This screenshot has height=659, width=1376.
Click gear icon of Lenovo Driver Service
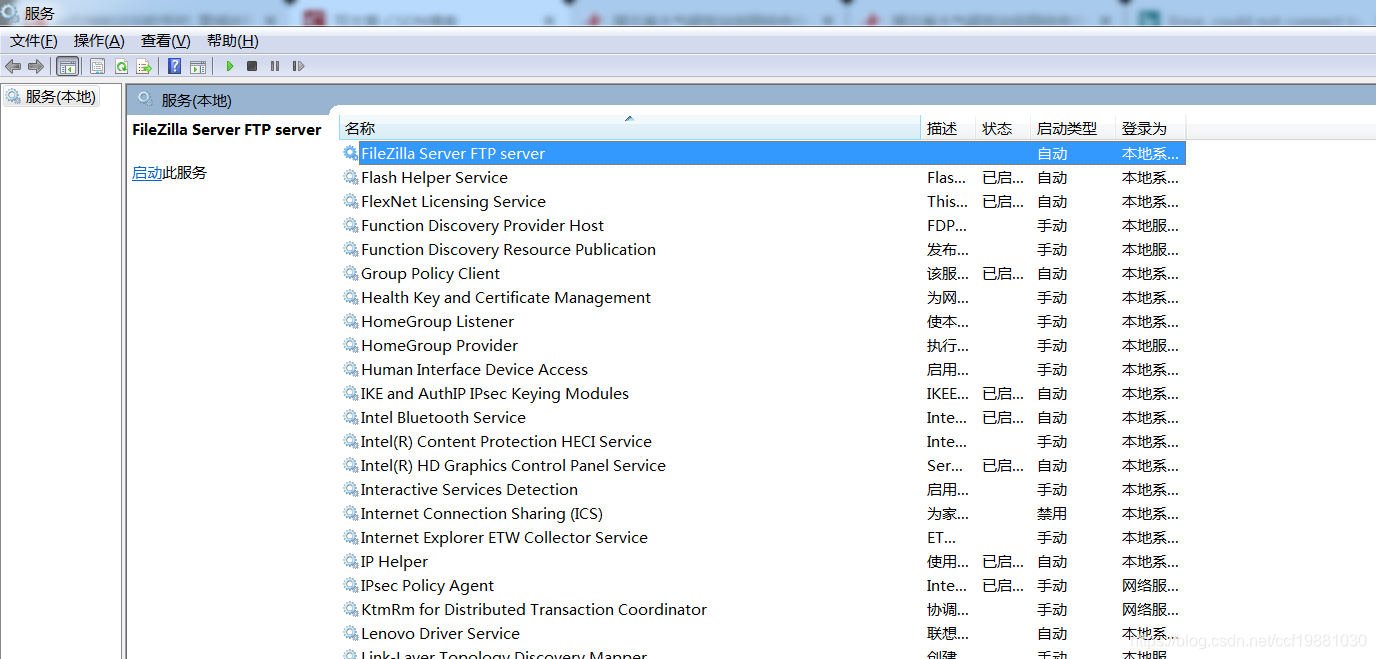[350, 633]
